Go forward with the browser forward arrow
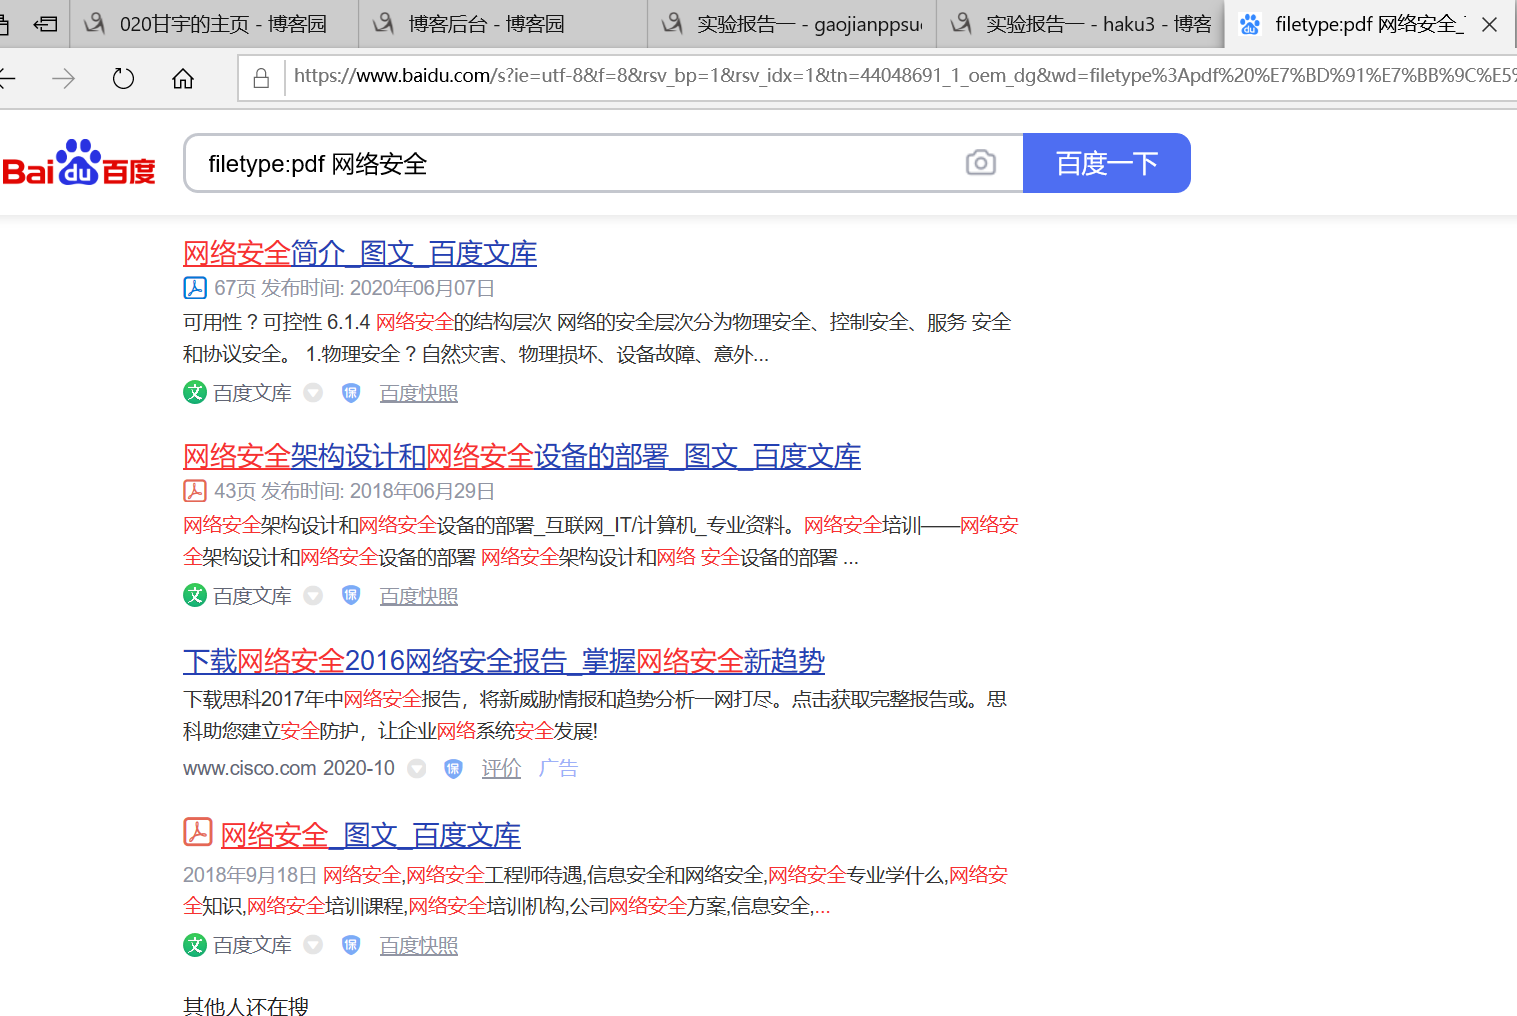Image resolution: width=1517 pixels, height=1016 pixels. (x=63, y=78)
